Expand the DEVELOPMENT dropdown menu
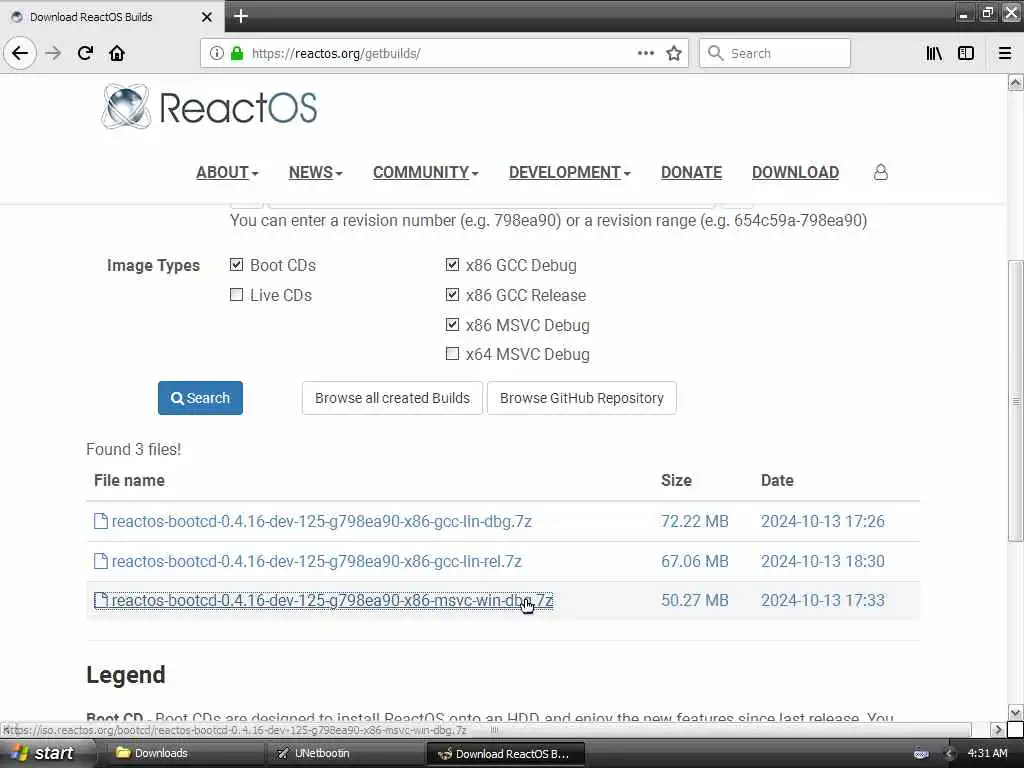The width and height of the screenshot is (1024, 768). (x=569, y=172)
